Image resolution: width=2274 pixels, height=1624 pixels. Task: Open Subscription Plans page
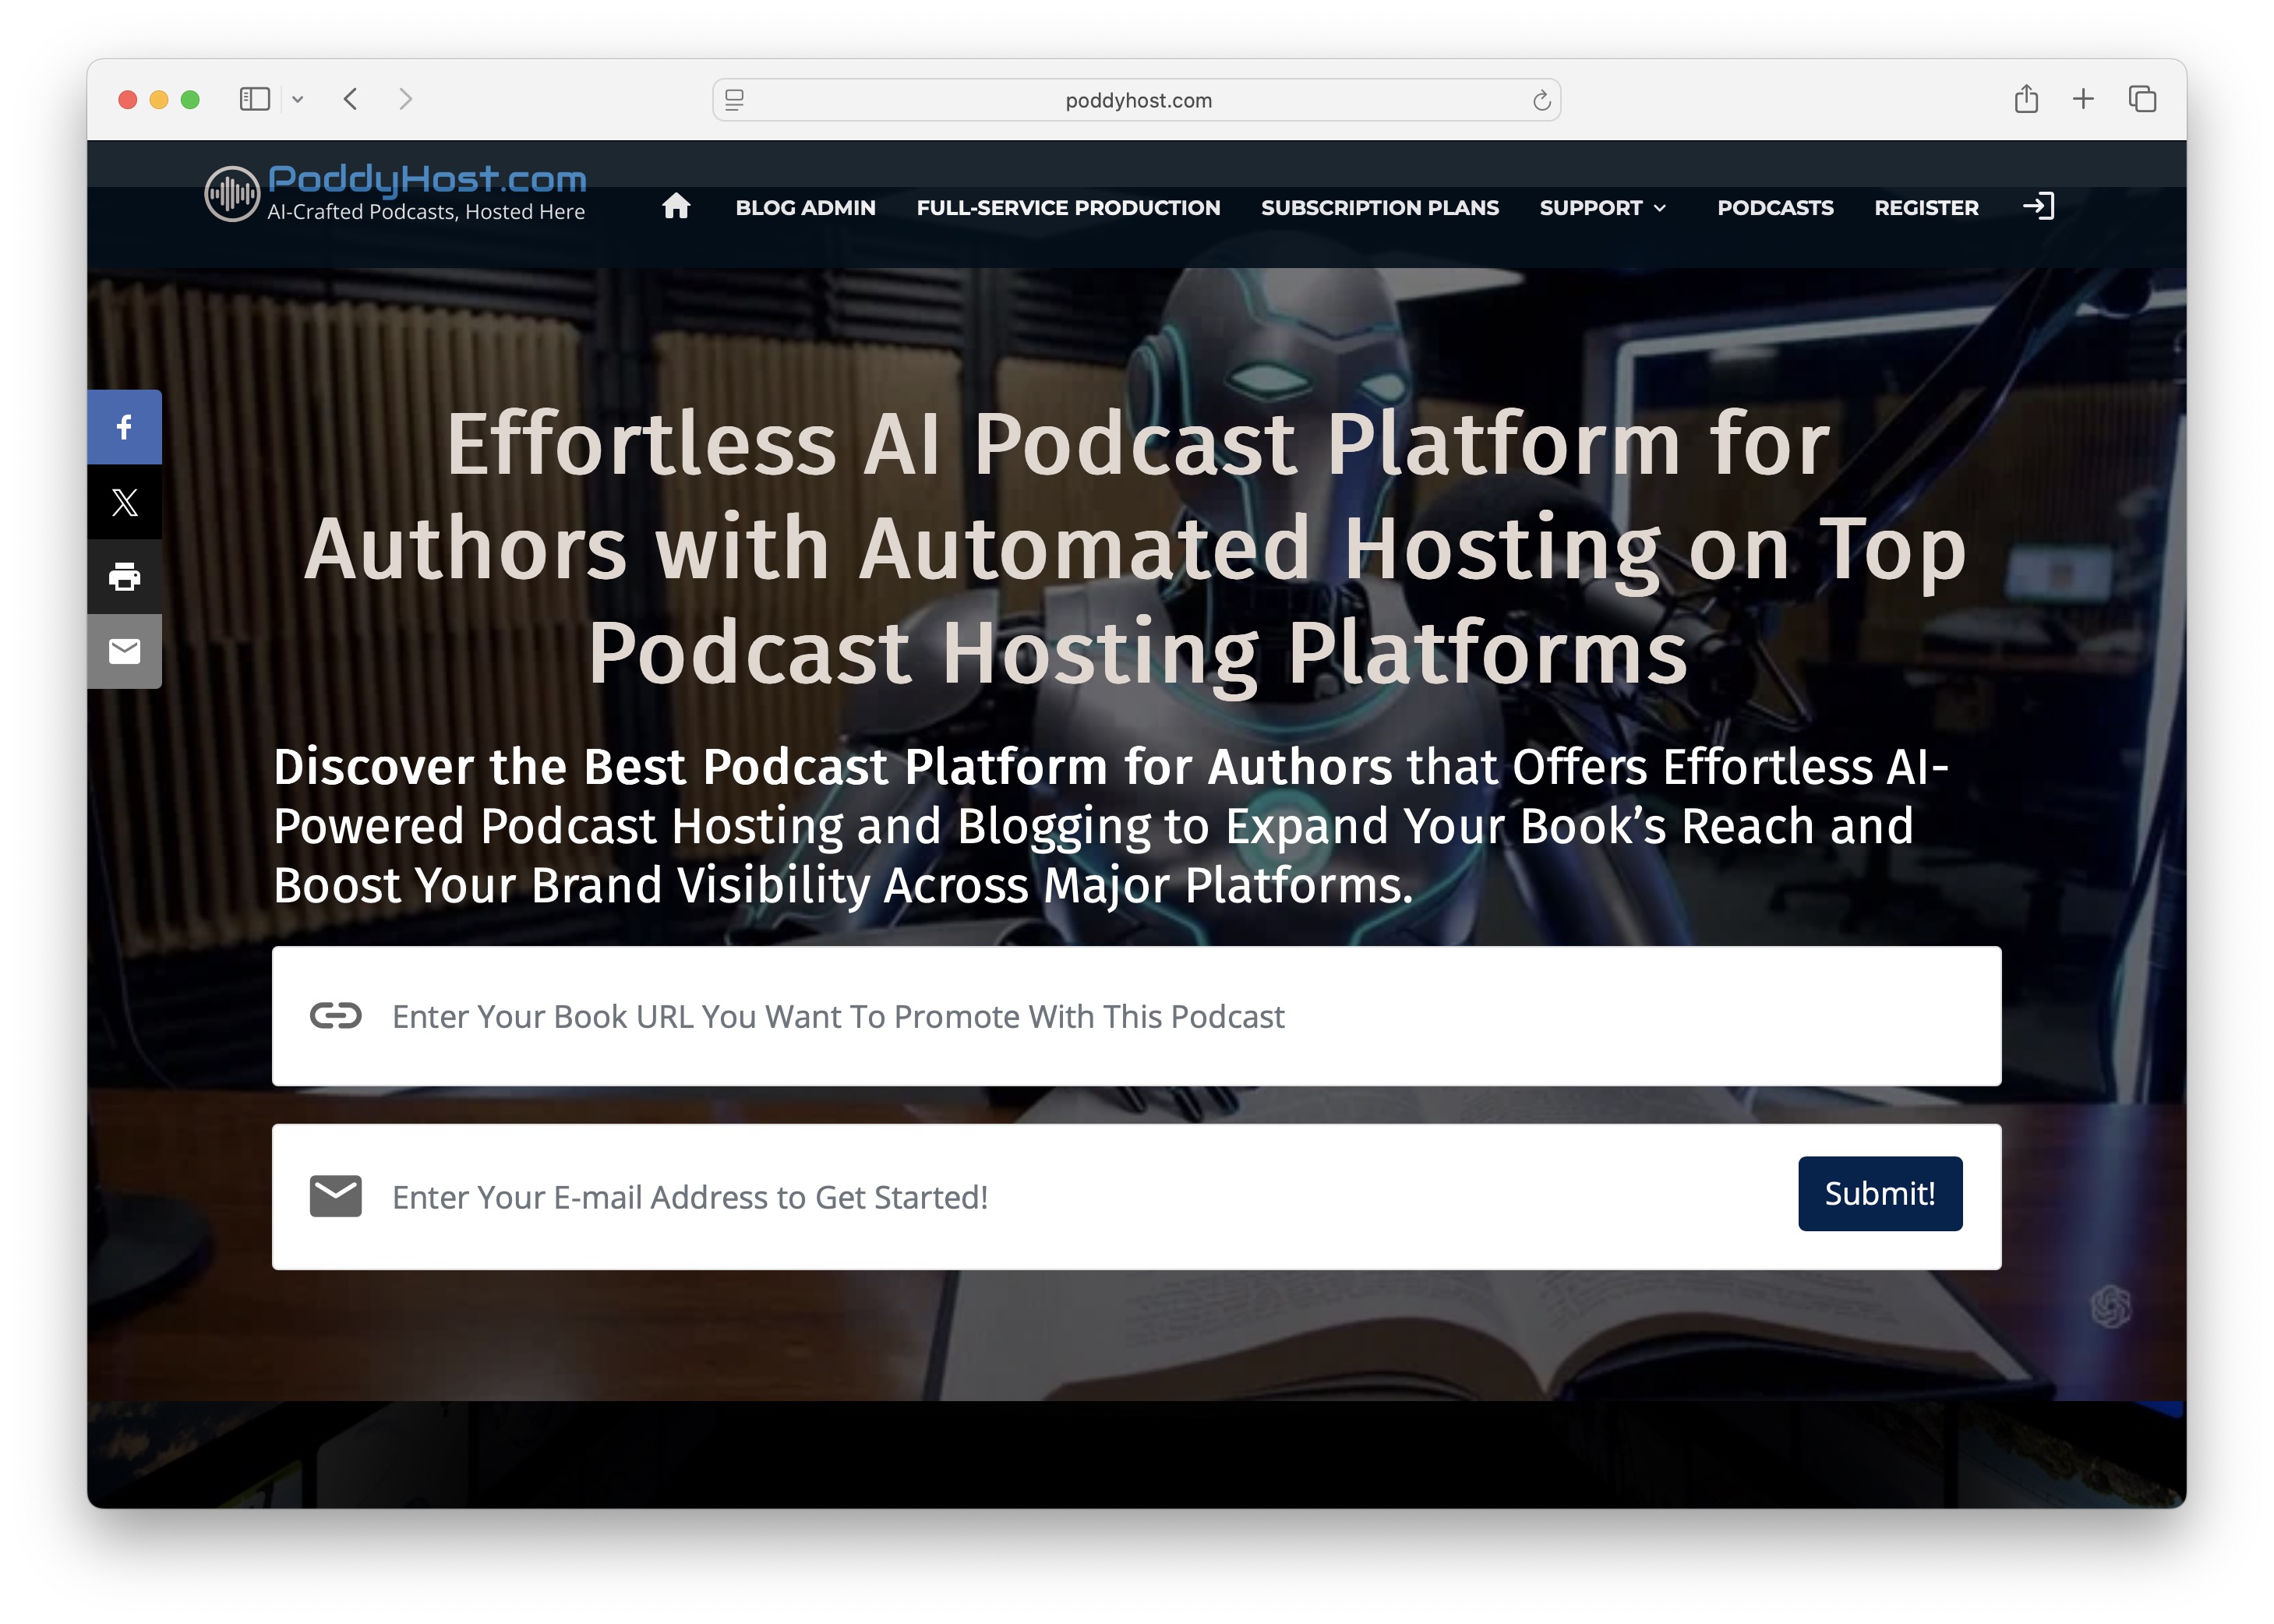point(1380,207)
